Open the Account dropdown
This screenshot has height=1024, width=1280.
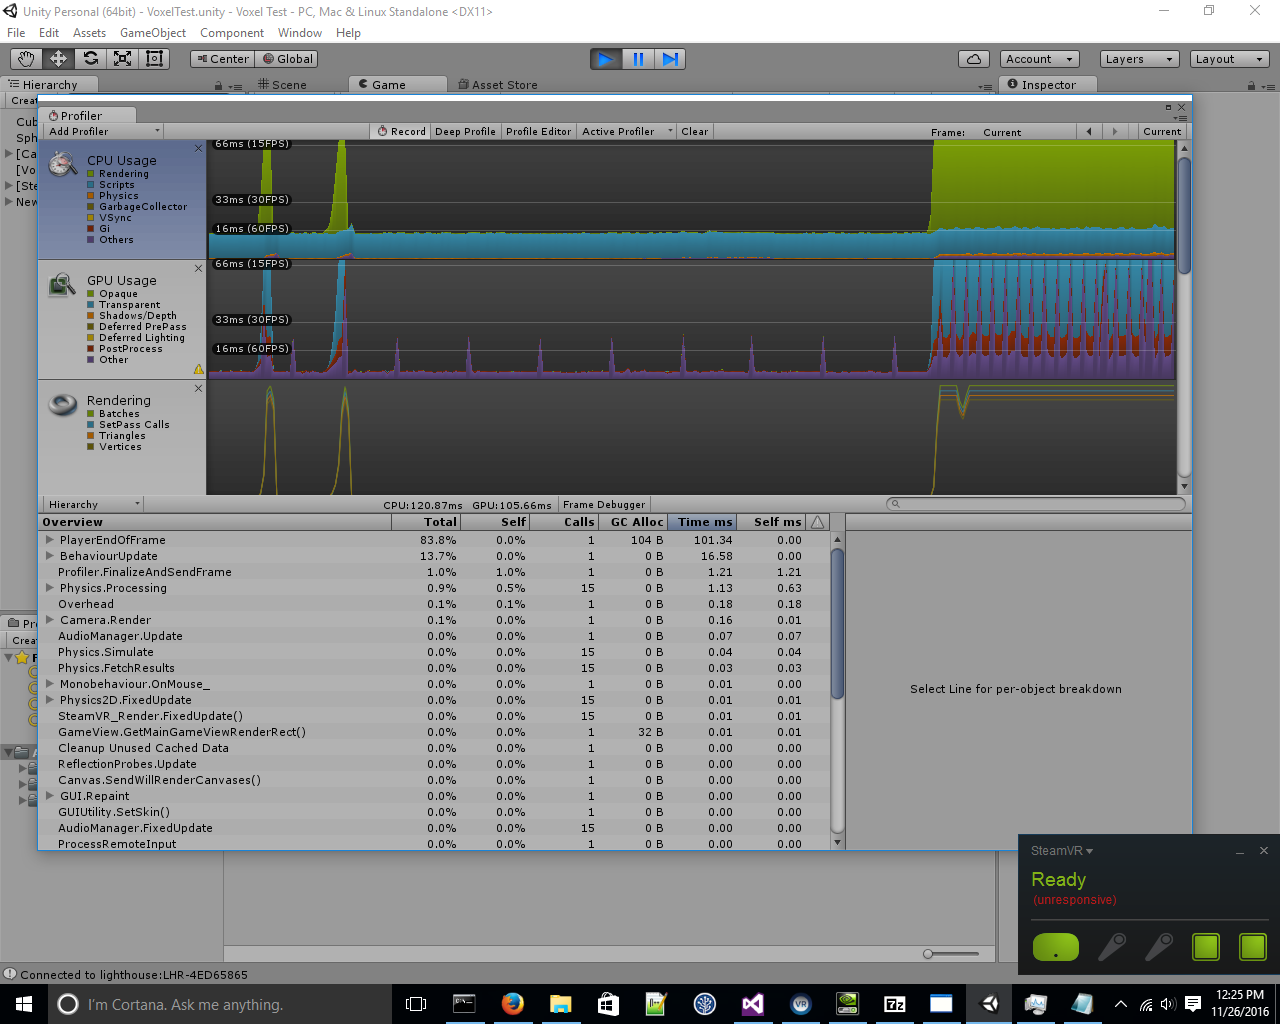(x=1040, y=59)
